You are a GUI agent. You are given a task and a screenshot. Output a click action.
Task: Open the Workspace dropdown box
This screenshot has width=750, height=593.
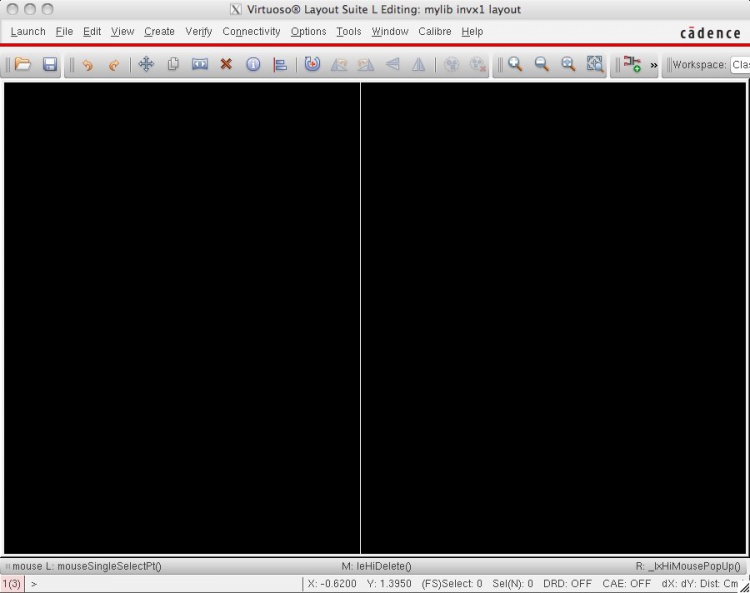[739, 65]
